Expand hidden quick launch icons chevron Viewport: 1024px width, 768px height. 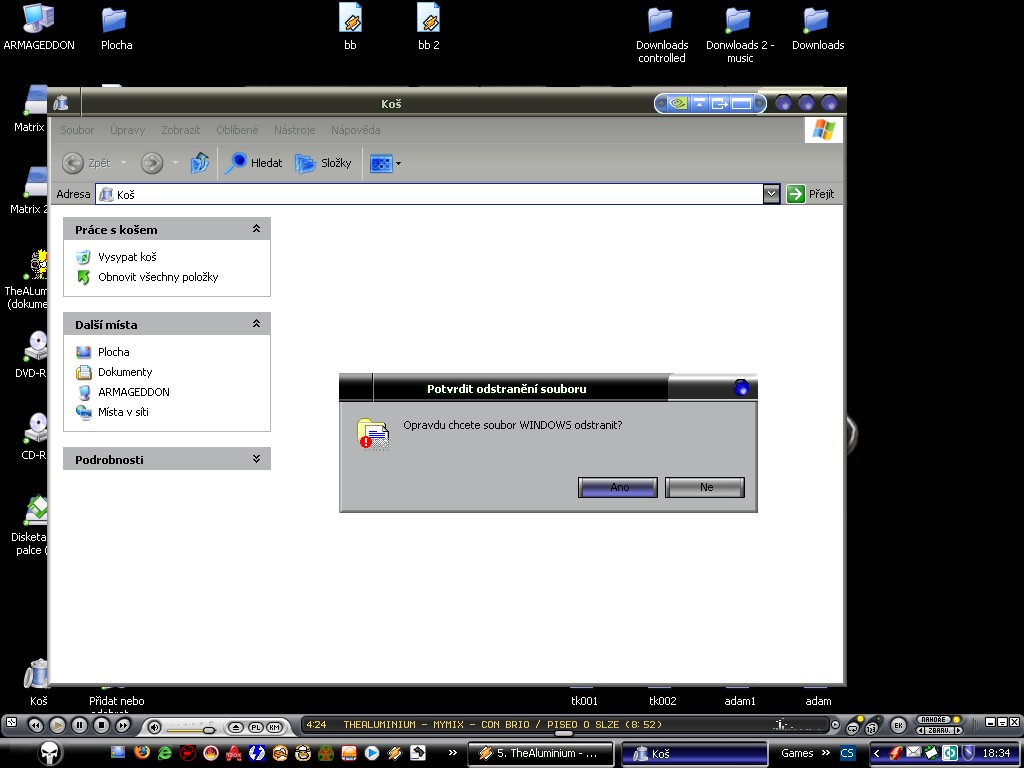pyautogui.click(x=453, y=753)
